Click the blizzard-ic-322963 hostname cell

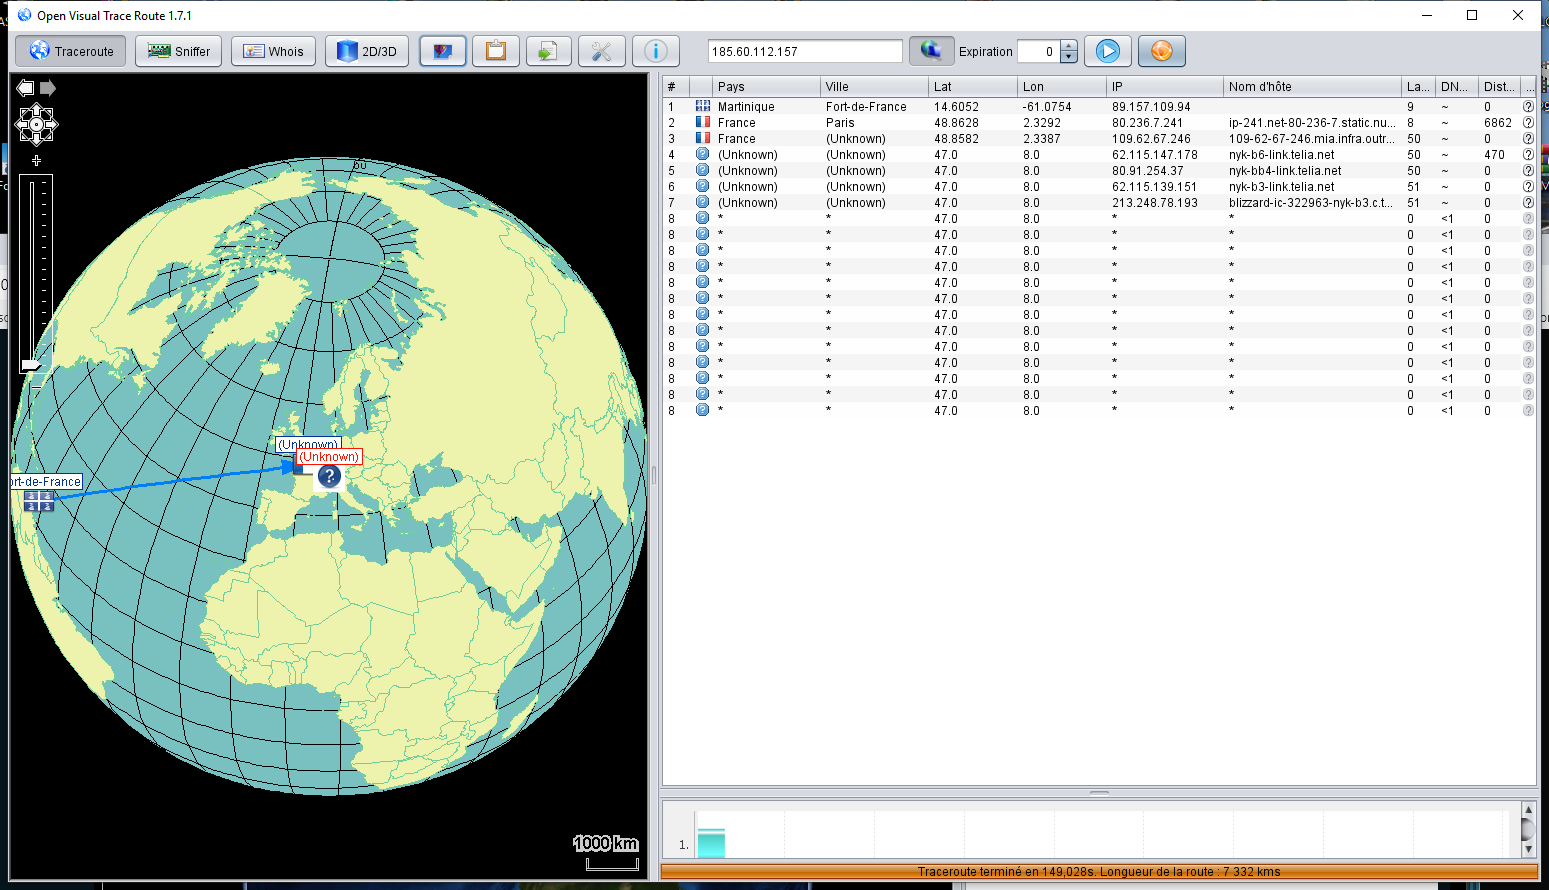pyautogui.click(x=1311, y=203)
